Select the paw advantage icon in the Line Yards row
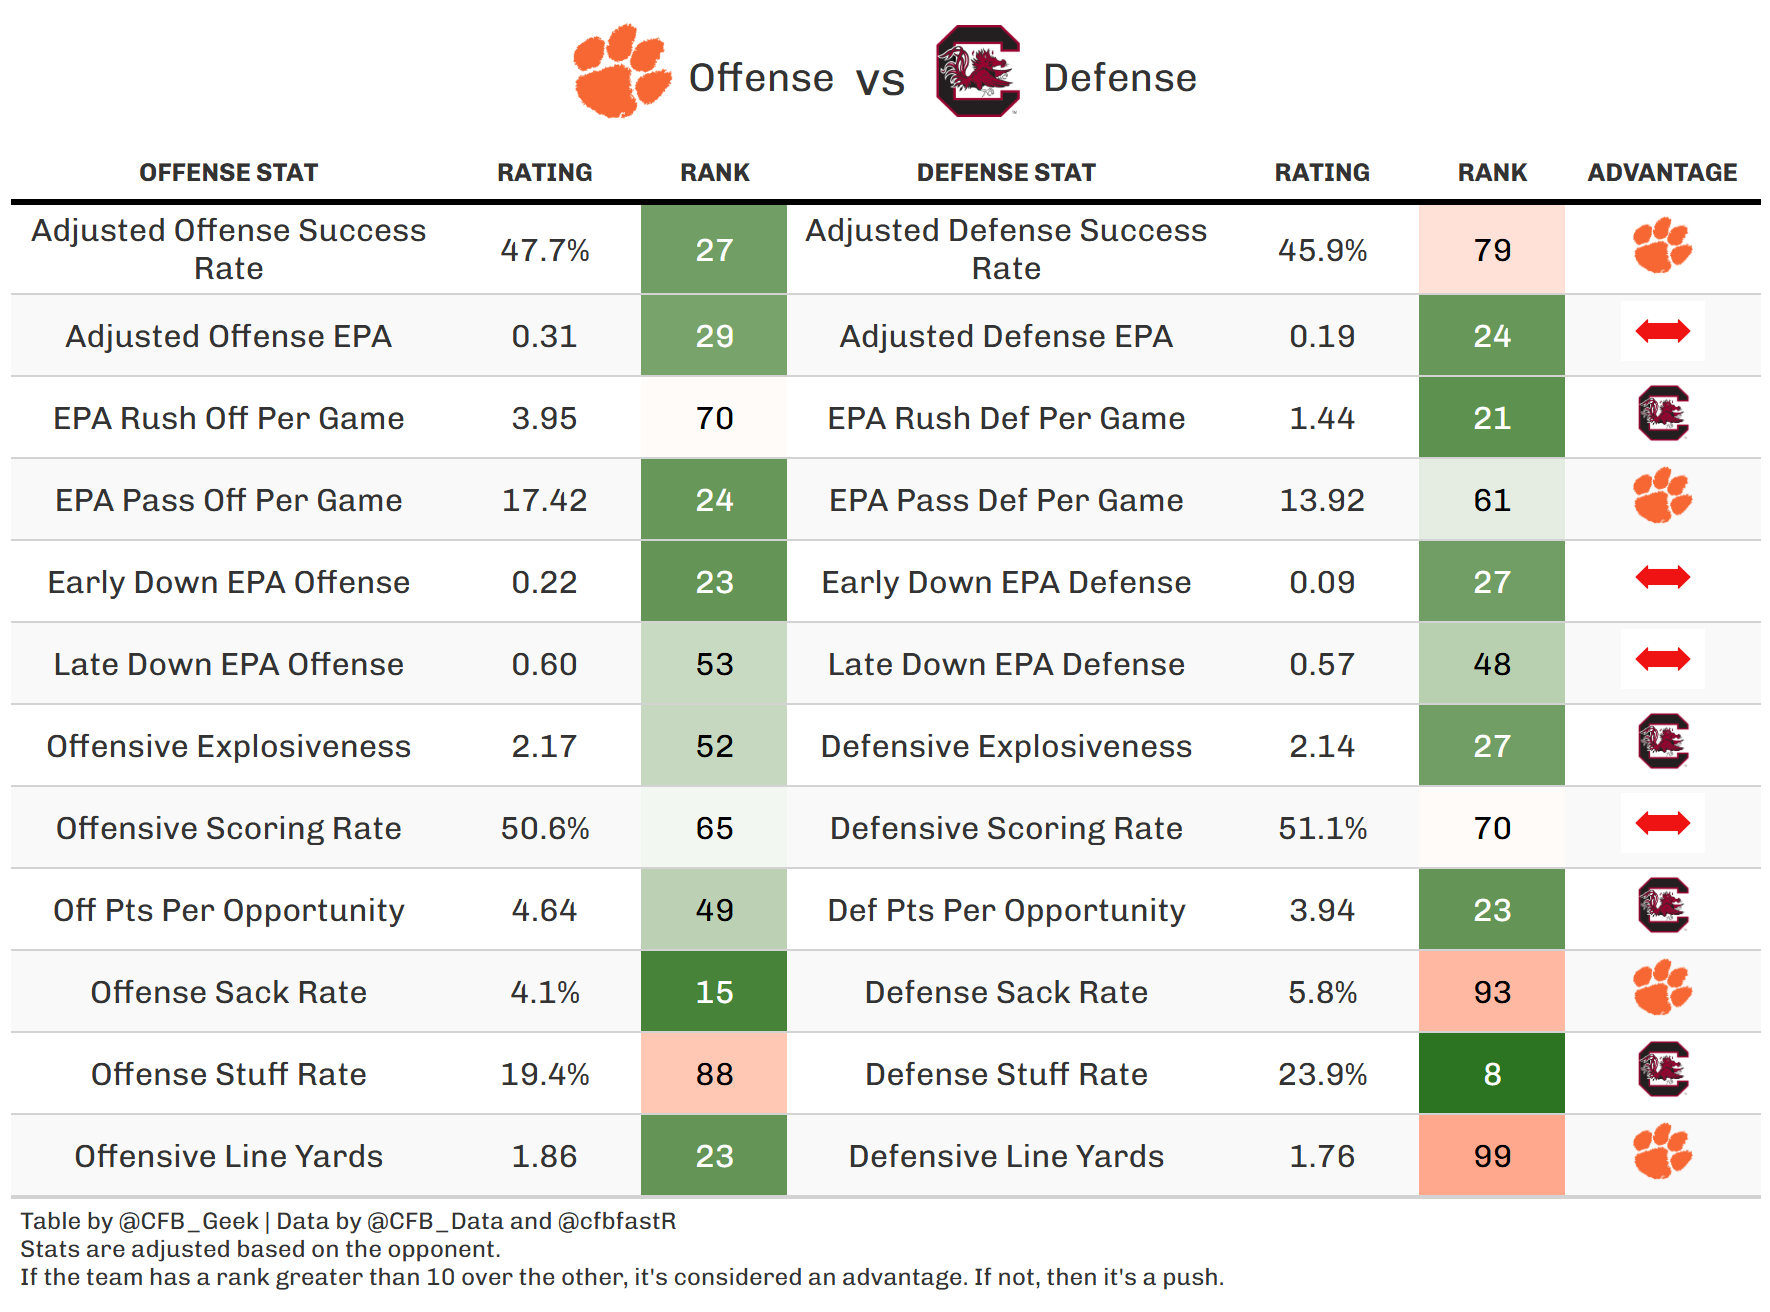Screen dimensions: 1770x1312 (x=1662, y=1152)
